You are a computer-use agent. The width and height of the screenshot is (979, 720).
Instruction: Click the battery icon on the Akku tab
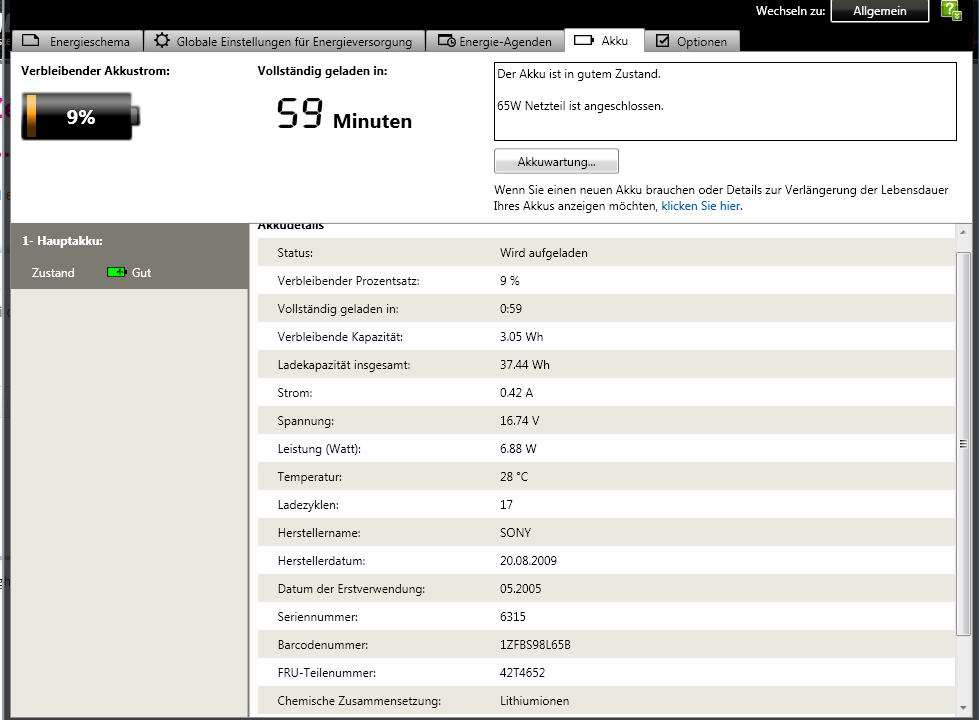click(583, 41)
